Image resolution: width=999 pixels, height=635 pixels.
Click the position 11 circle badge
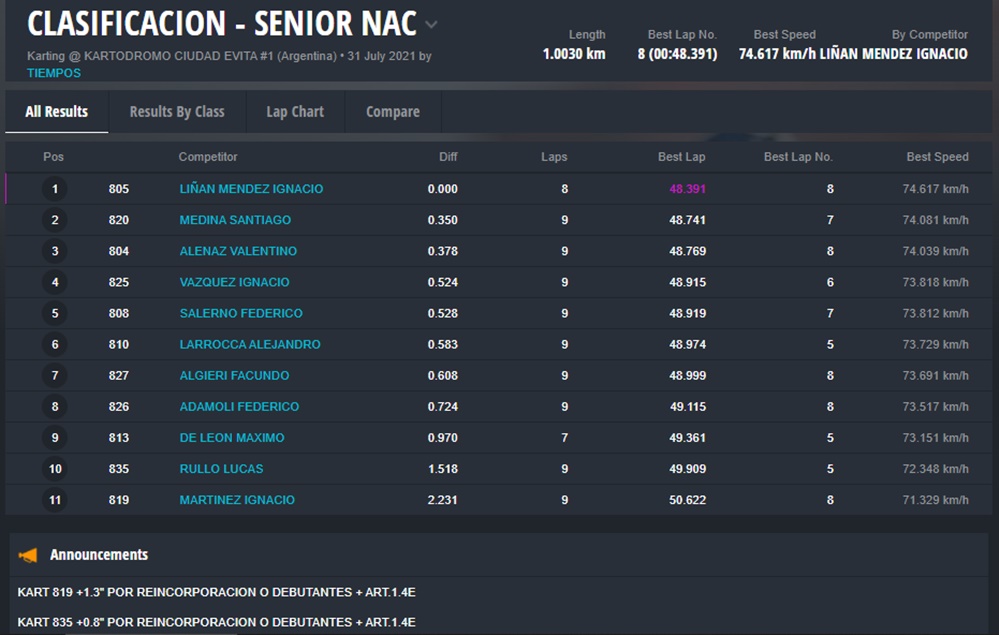click(x=55, y=500)
